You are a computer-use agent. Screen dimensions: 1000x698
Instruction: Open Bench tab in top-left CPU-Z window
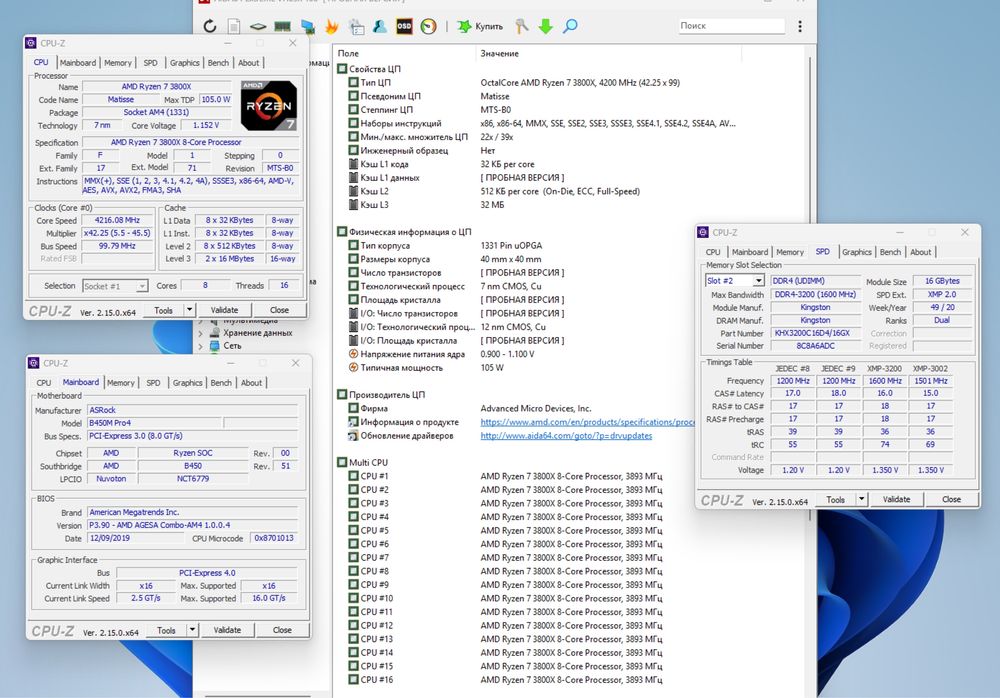(x=218, y=63)
